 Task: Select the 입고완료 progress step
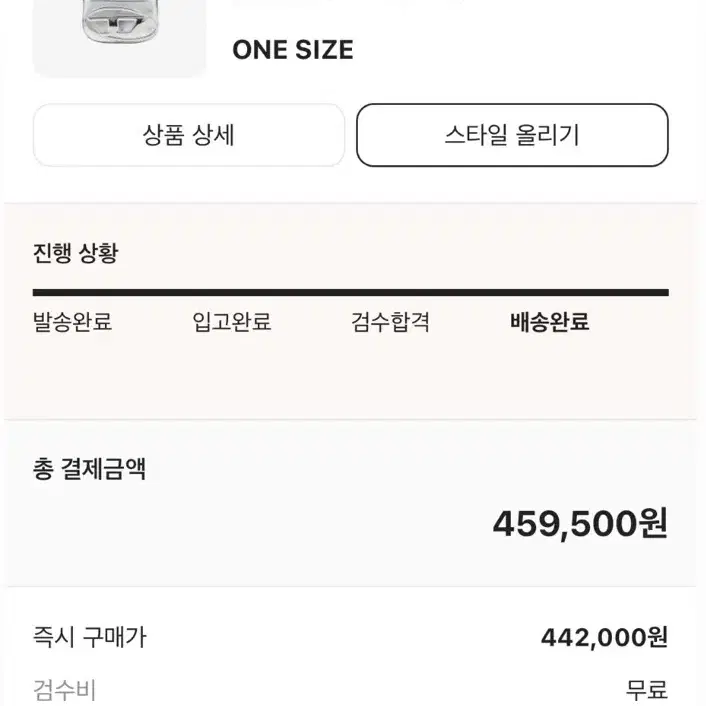coord(232,322)
